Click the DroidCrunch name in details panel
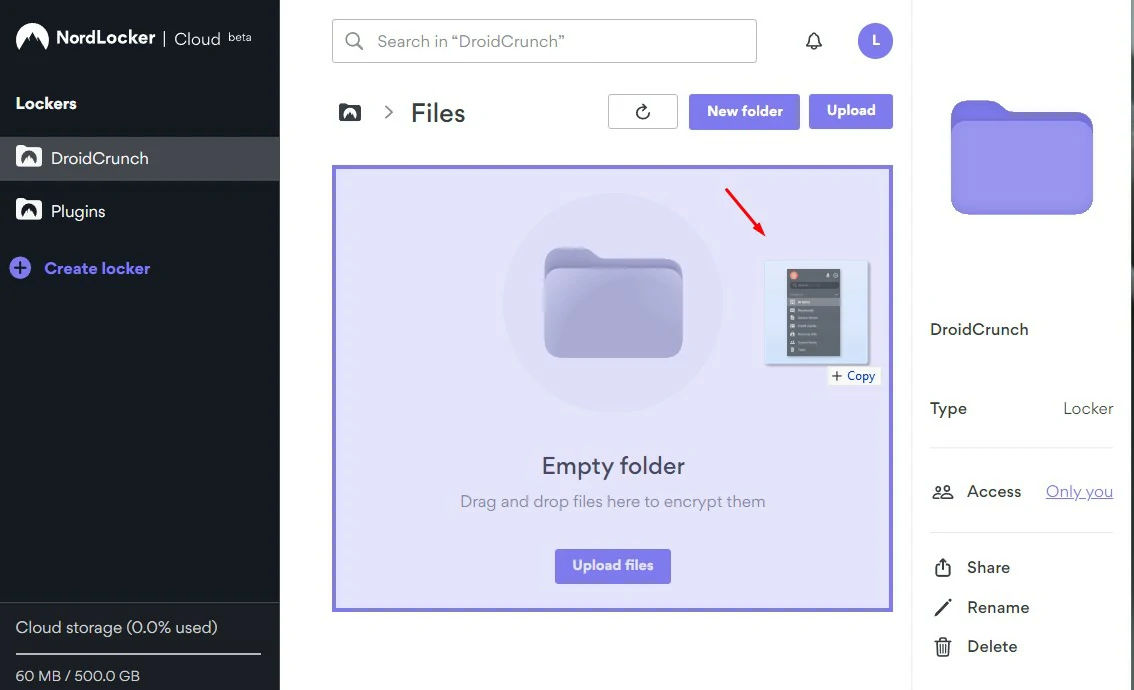This screenshot has width=1134, height=690. click(979, 330)
